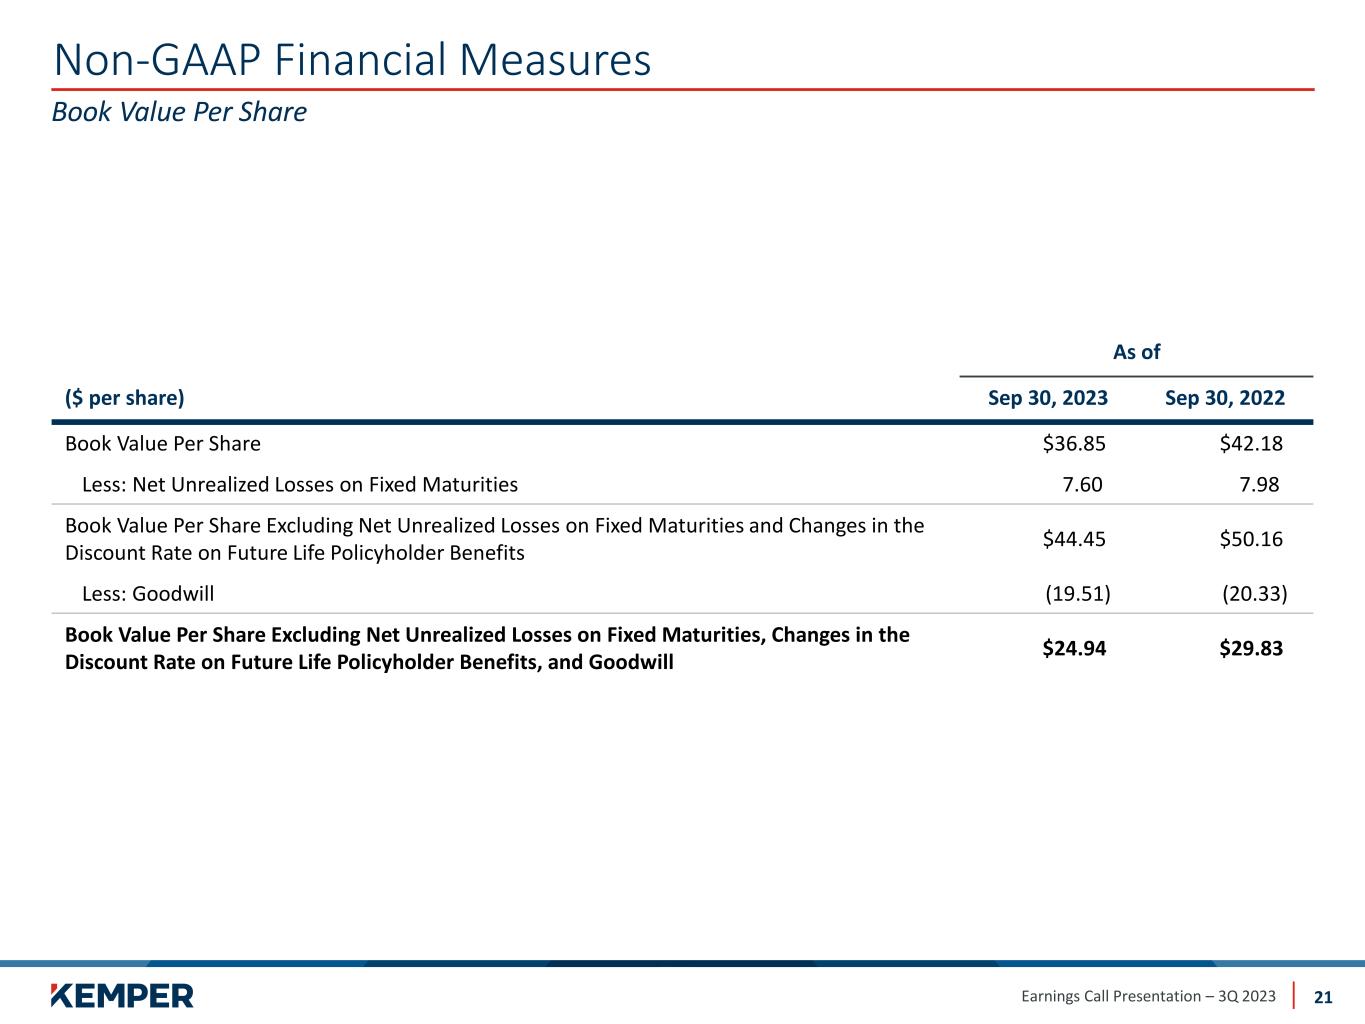Click the $44.45 value cell
This screenshot has width=1365, height=1024.
click(x=1074, y=540)
